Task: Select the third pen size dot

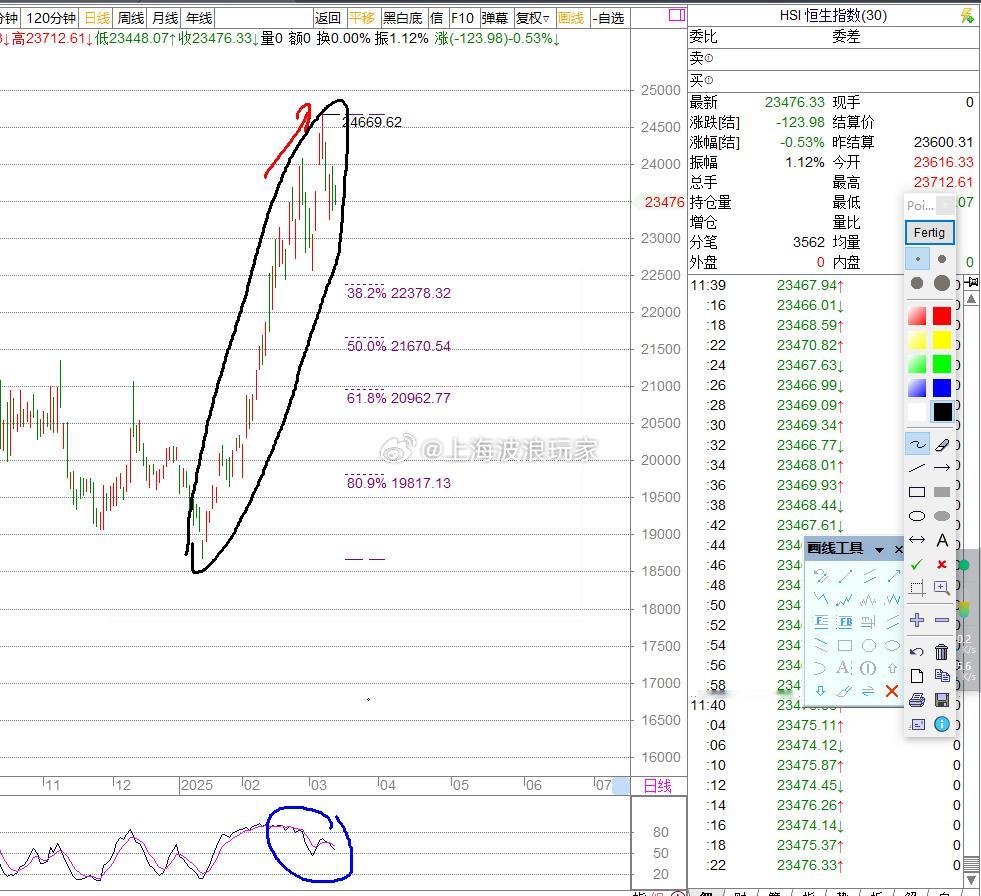Action: pyautogui.click(x=917, y=283)
